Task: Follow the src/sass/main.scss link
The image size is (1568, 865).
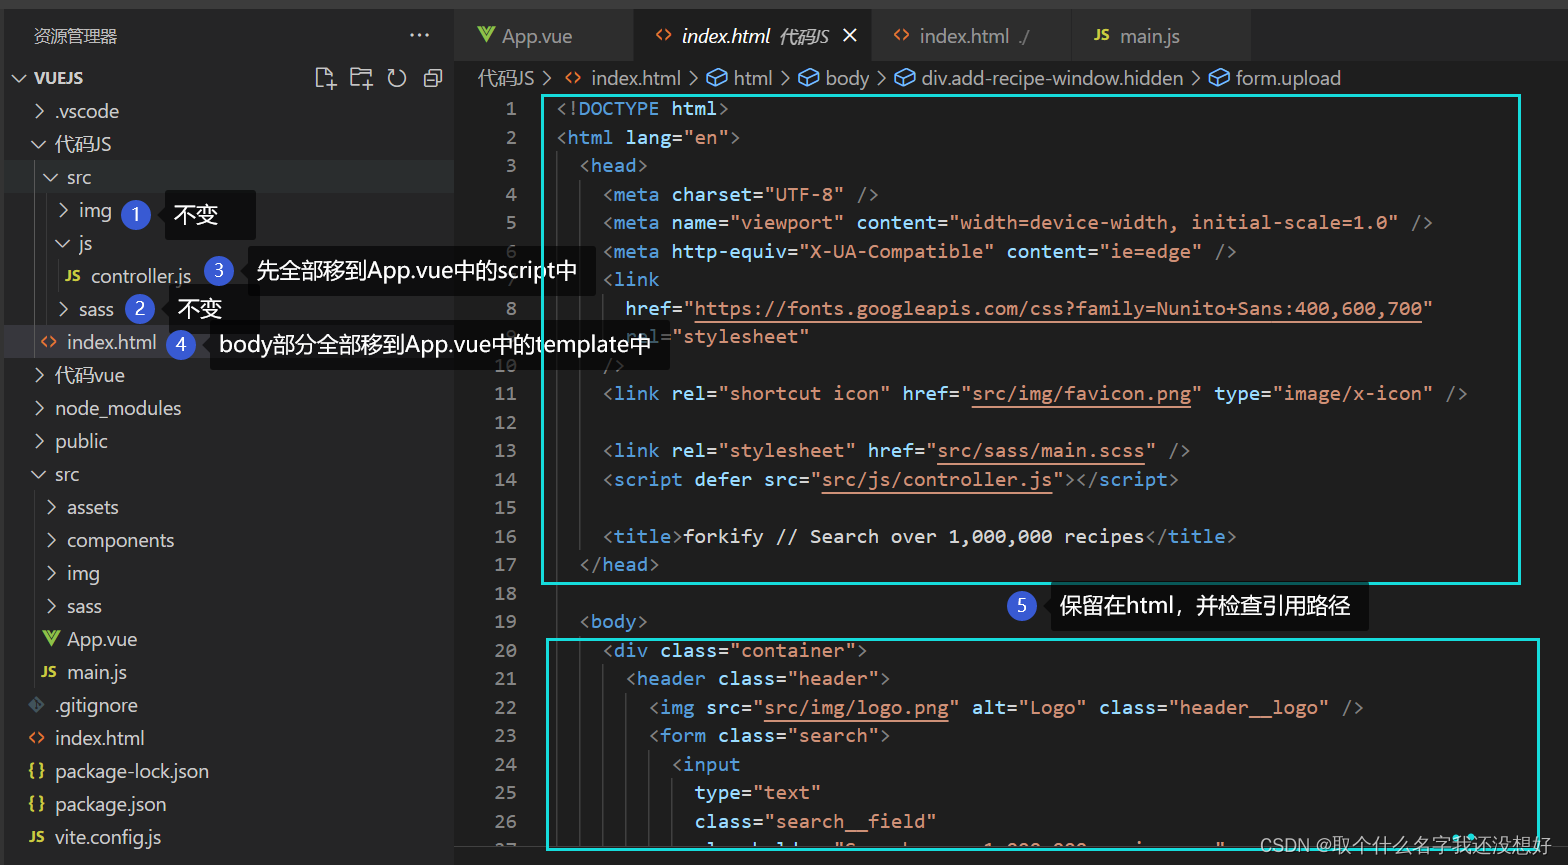Action: 1040,451
